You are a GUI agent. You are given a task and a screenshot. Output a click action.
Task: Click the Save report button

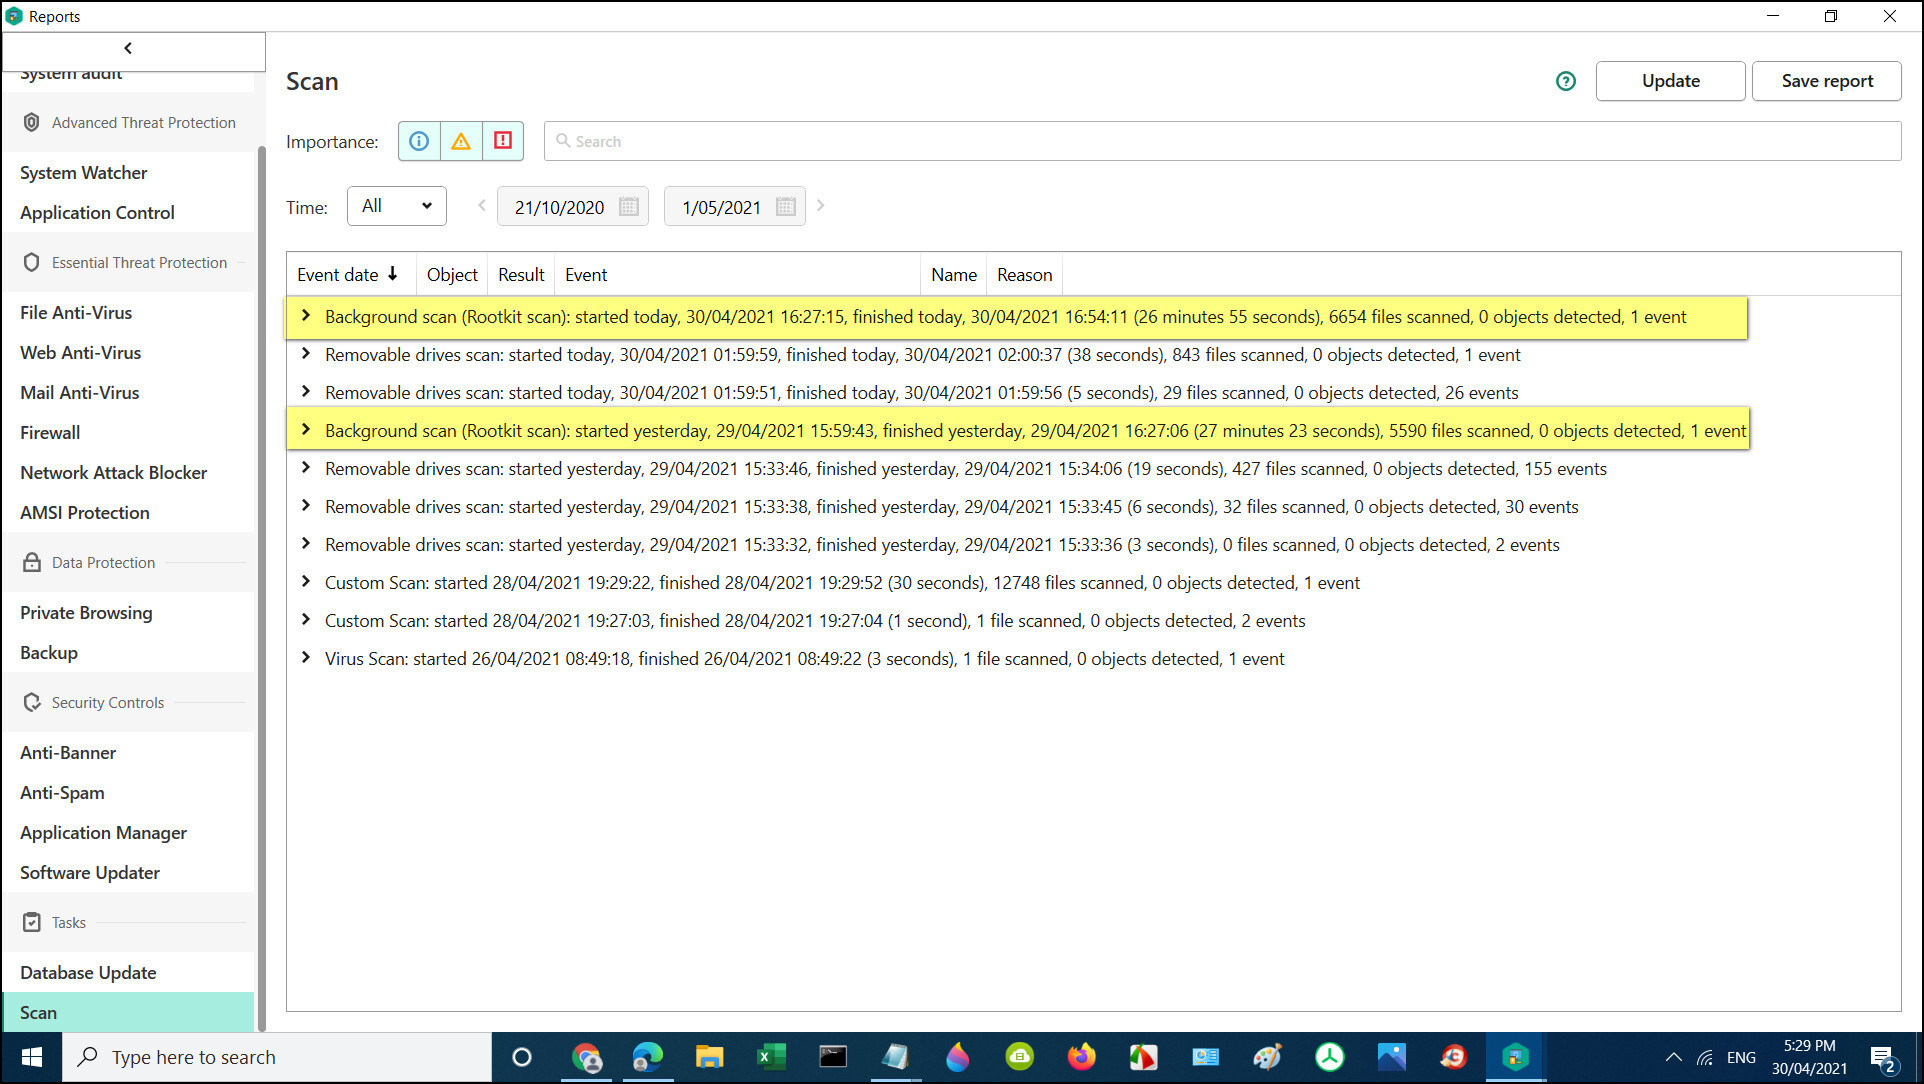1826,81
